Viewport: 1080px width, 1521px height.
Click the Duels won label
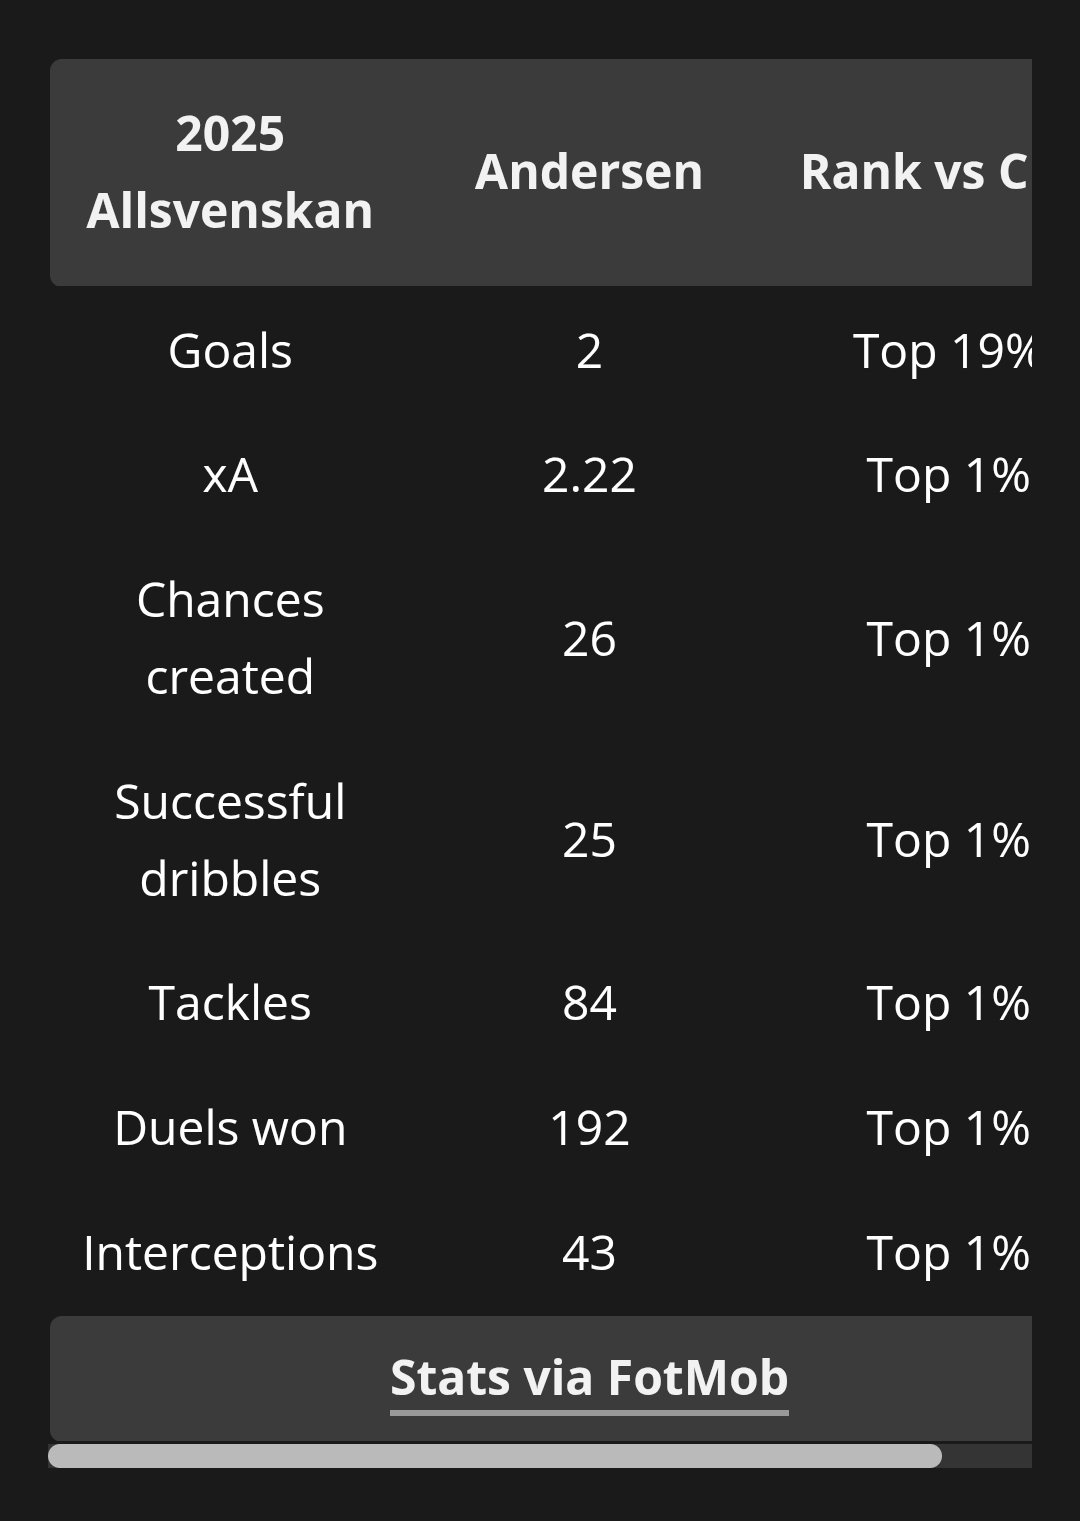point(230,1129)
